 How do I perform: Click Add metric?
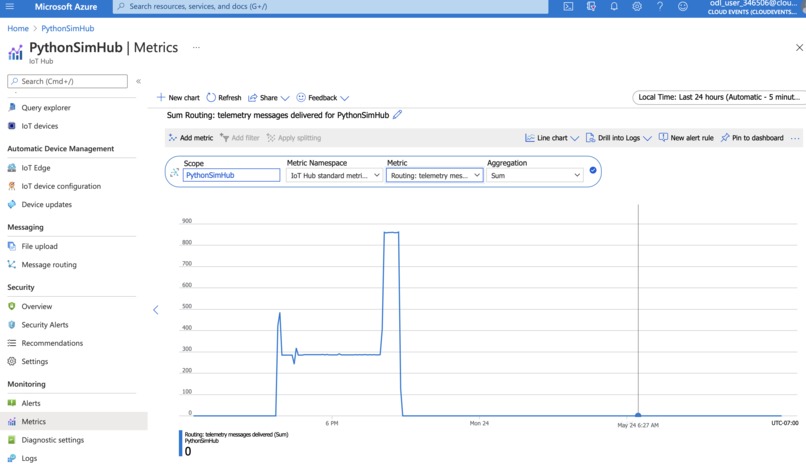(190, 138)
